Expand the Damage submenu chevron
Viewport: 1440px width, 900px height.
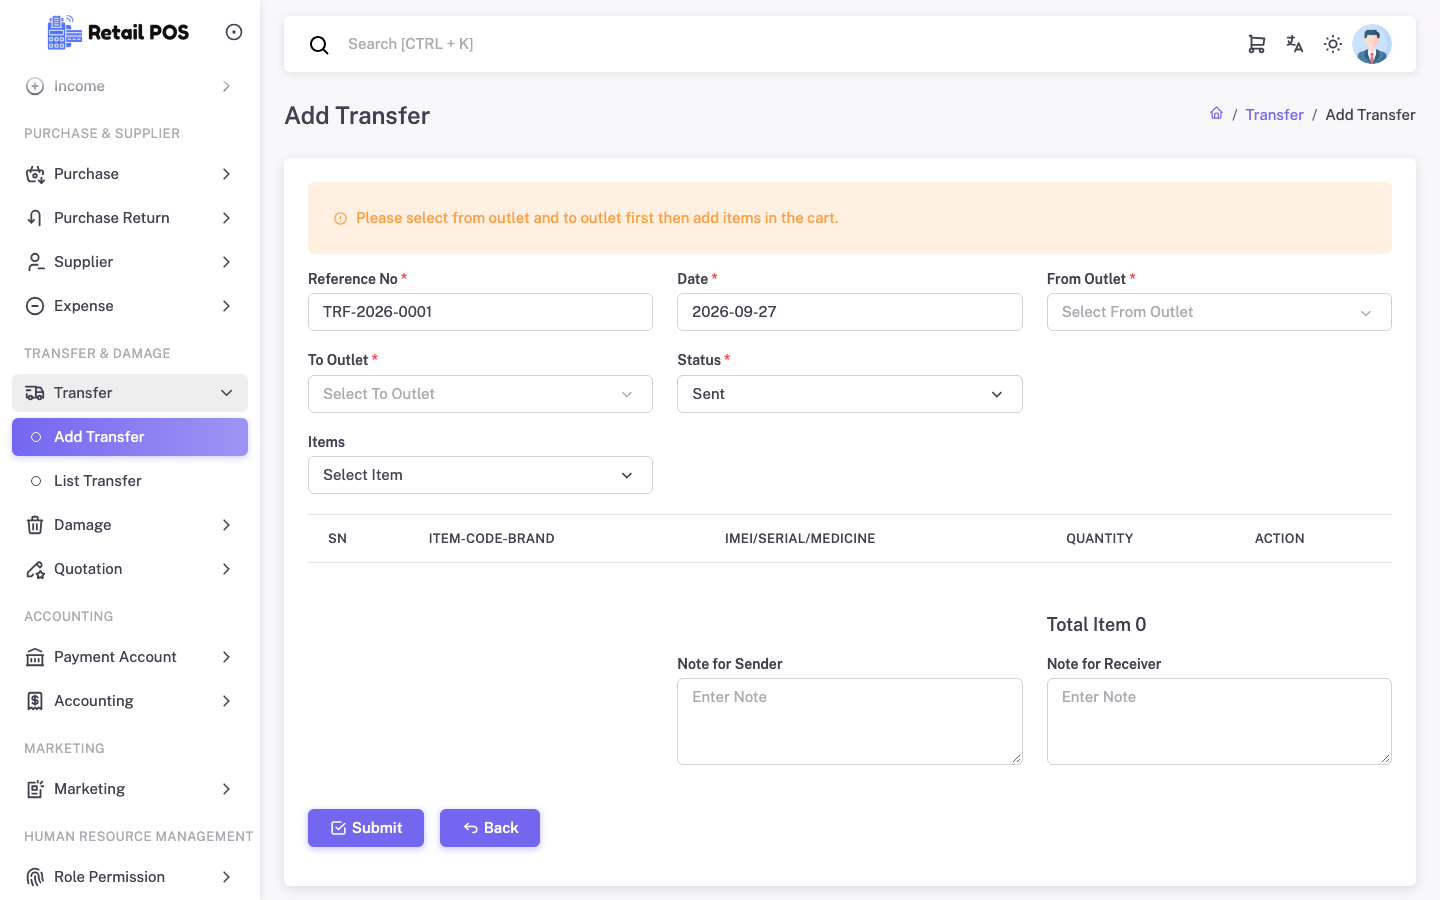coord(227,525)
